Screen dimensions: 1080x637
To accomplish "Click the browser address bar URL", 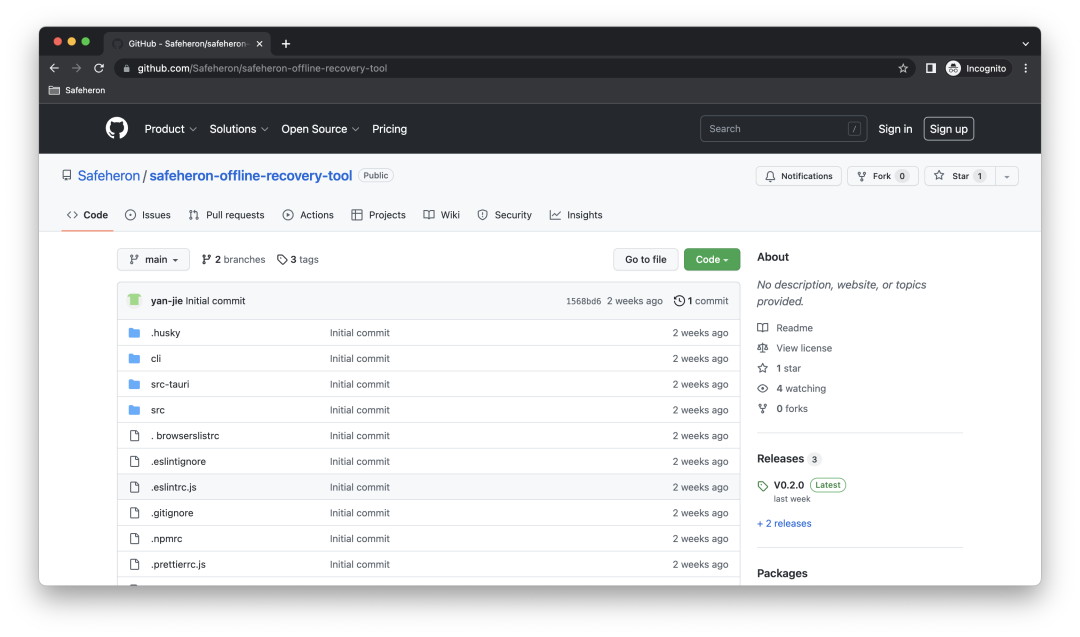I will [x=262, y=68].
